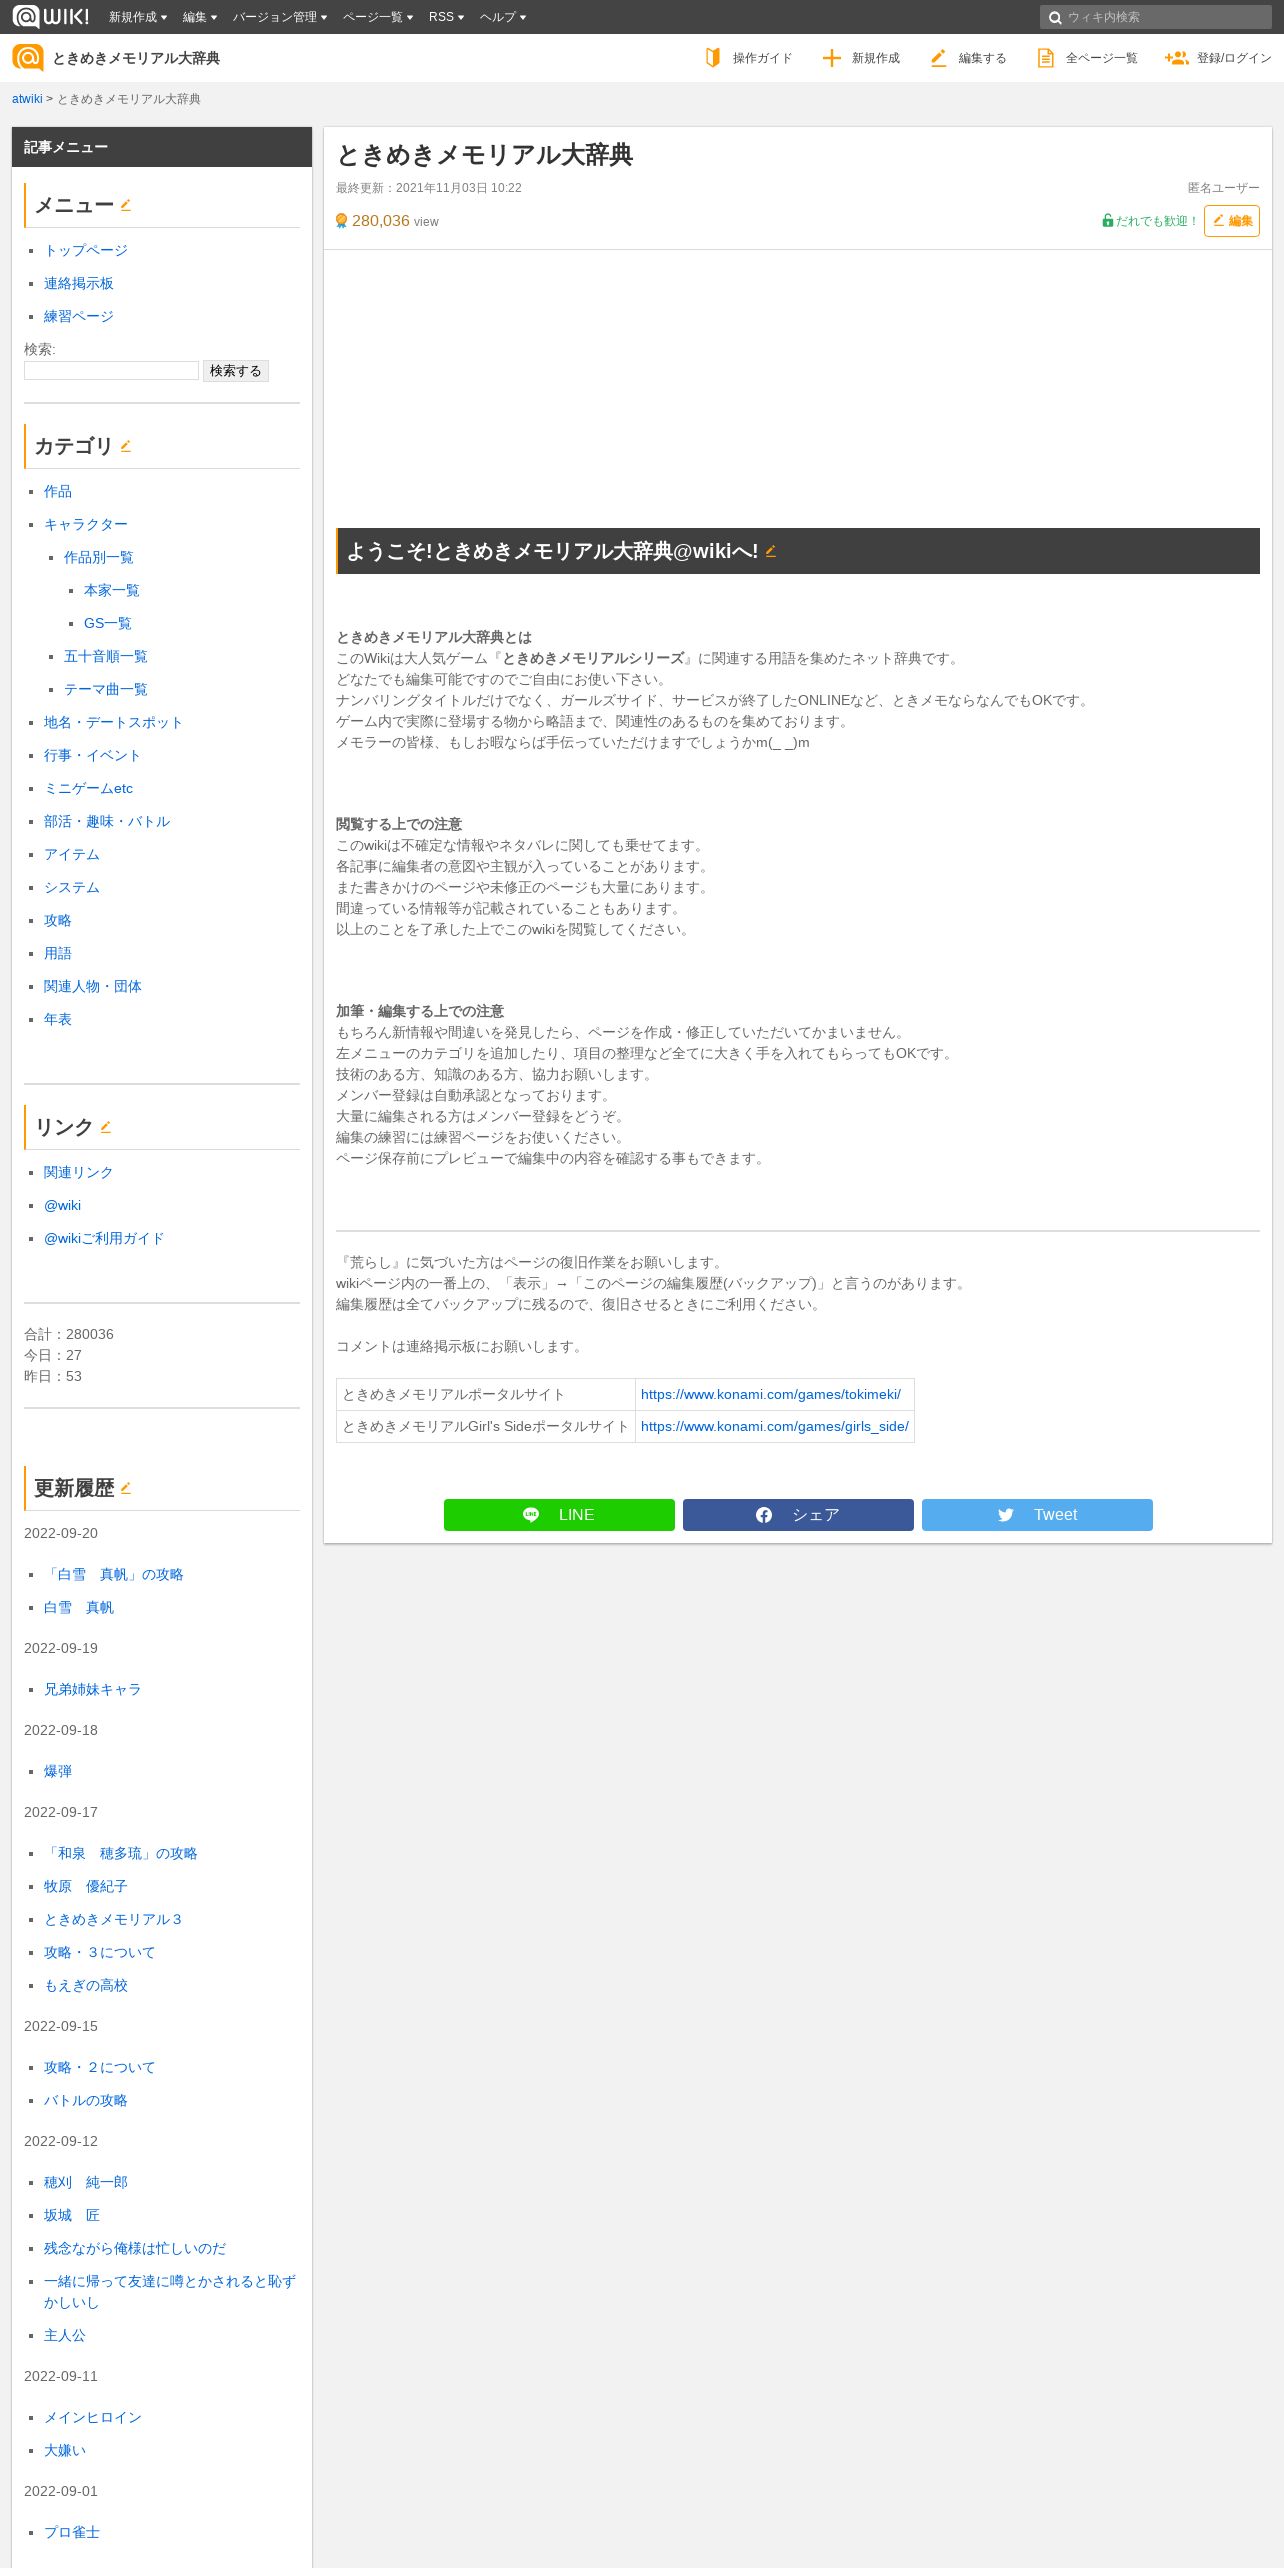Open the 操作ガイド guide icon

click(x=713, y=58)
